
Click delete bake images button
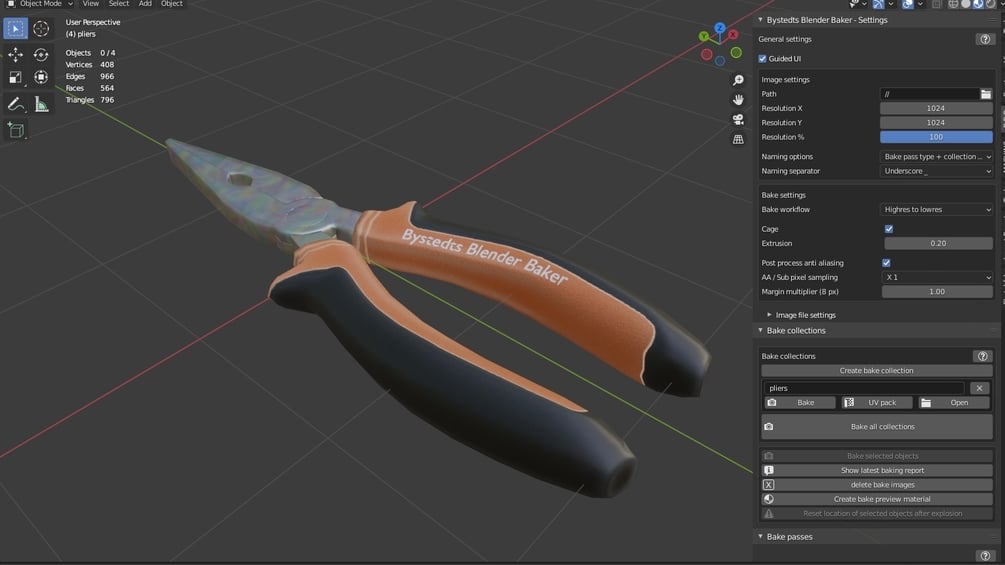tap(876, 485)
